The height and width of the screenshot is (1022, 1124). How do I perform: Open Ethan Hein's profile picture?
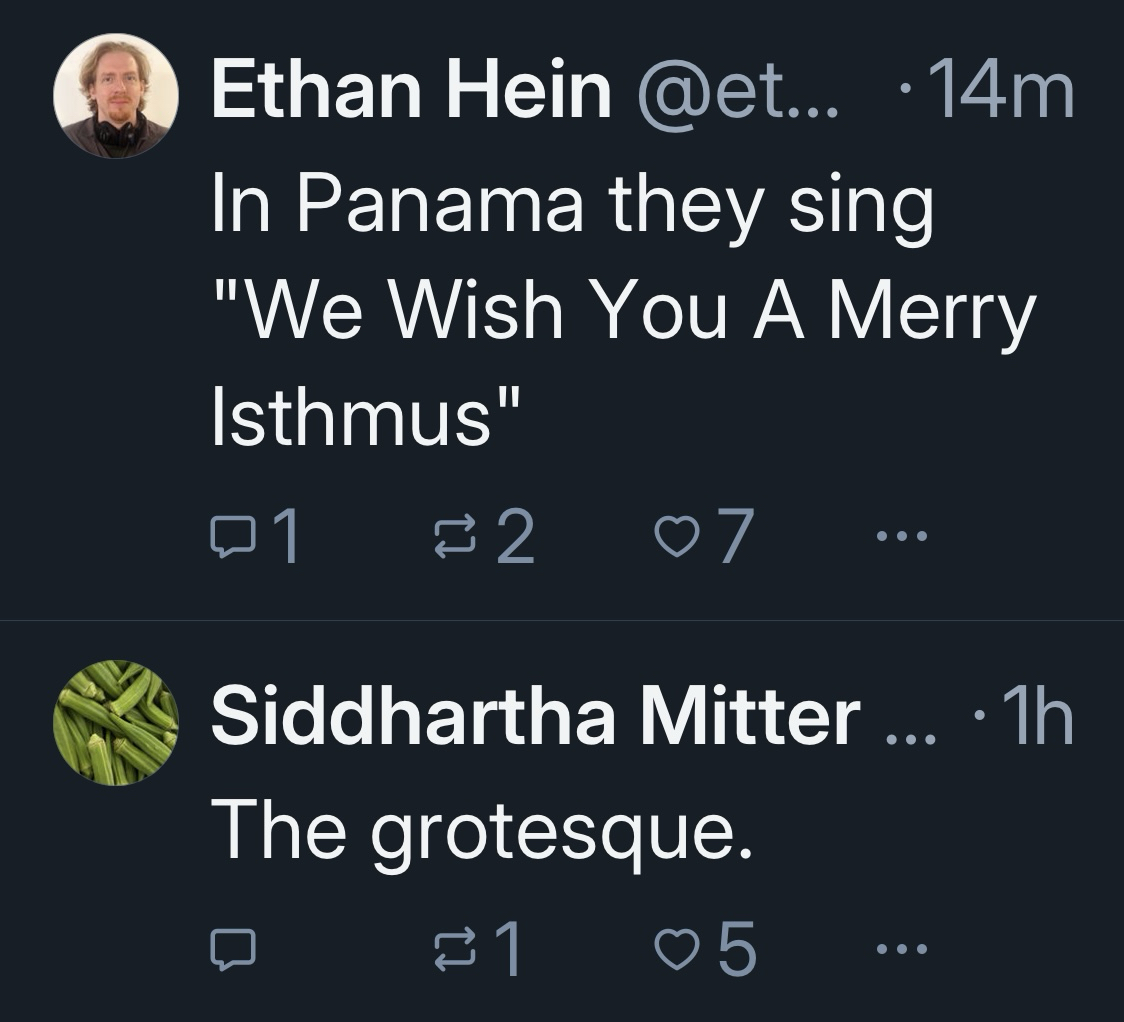[116, 96]
